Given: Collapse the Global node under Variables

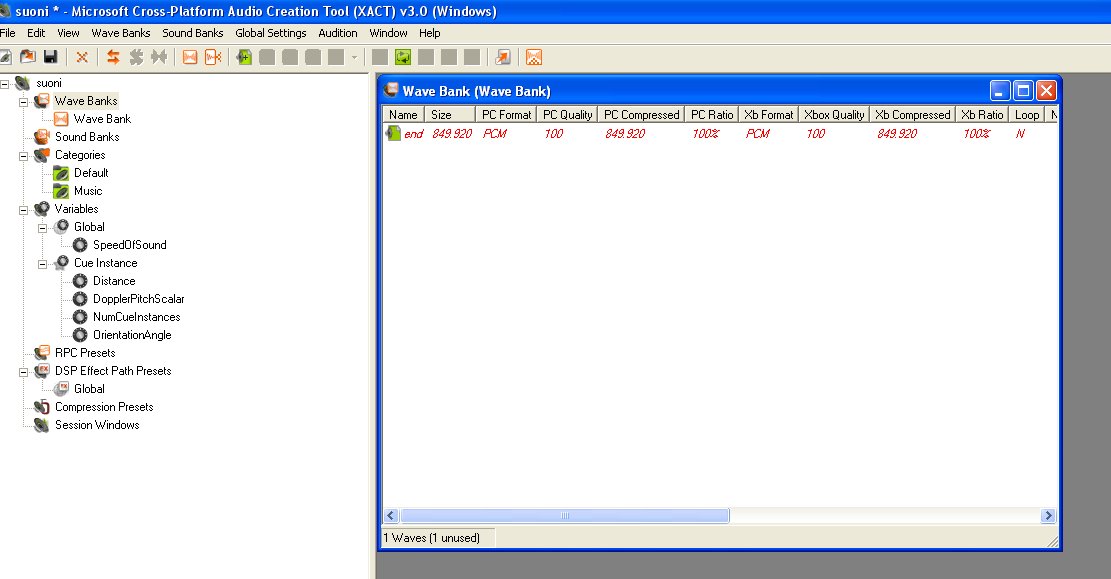Looking at the screenshot, I should [43, 228].
